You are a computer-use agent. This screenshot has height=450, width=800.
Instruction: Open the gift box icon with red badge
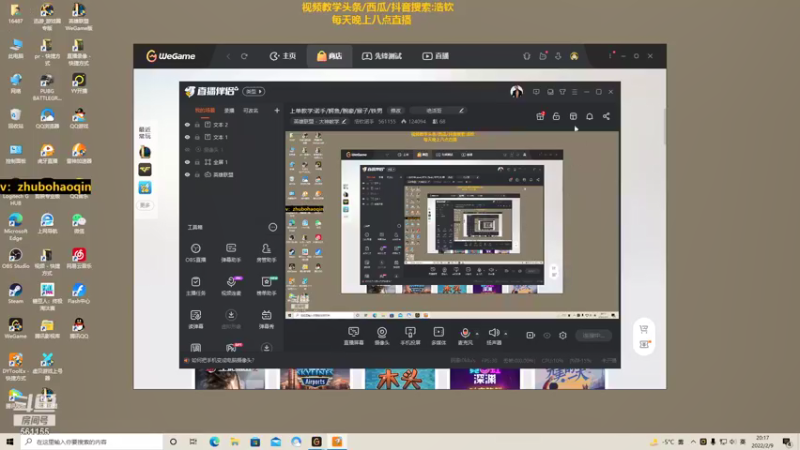540,116
